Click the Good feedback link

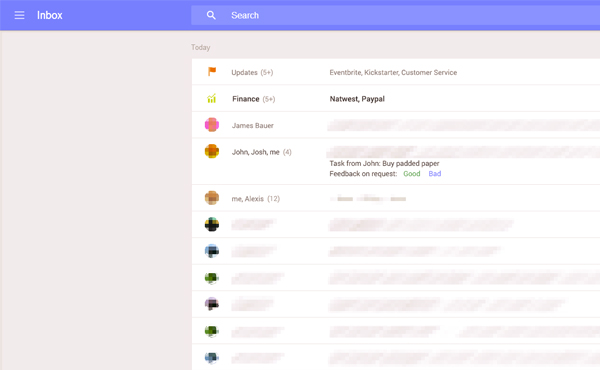(412, 174)
